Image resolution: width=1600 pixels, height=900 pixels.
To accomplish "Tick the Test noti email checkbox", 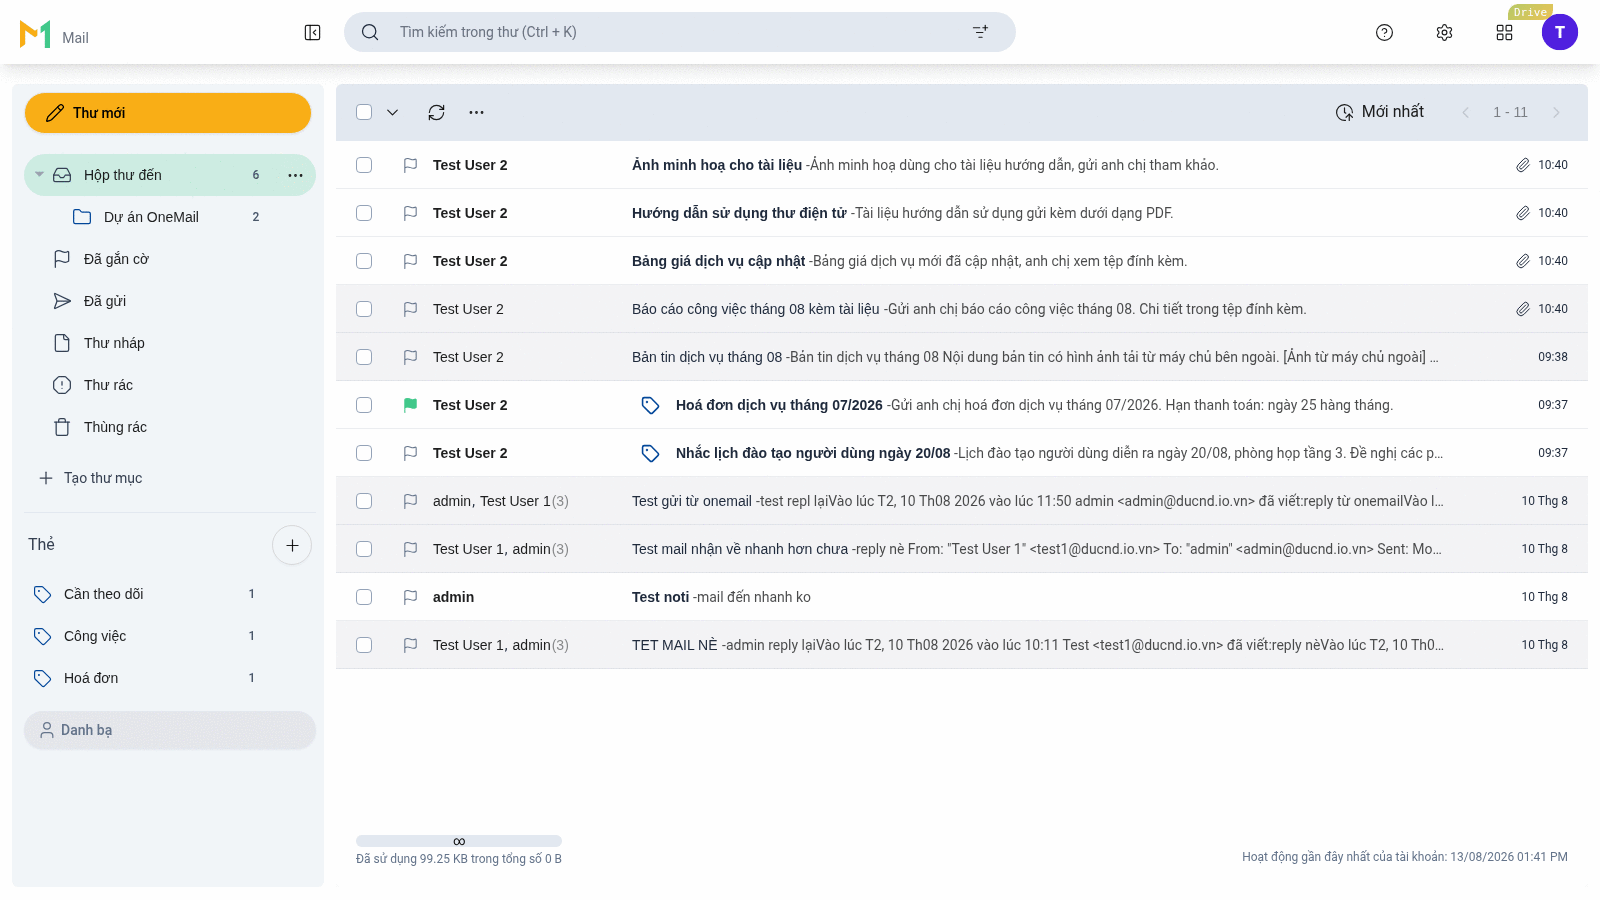I will click(364, 597).
